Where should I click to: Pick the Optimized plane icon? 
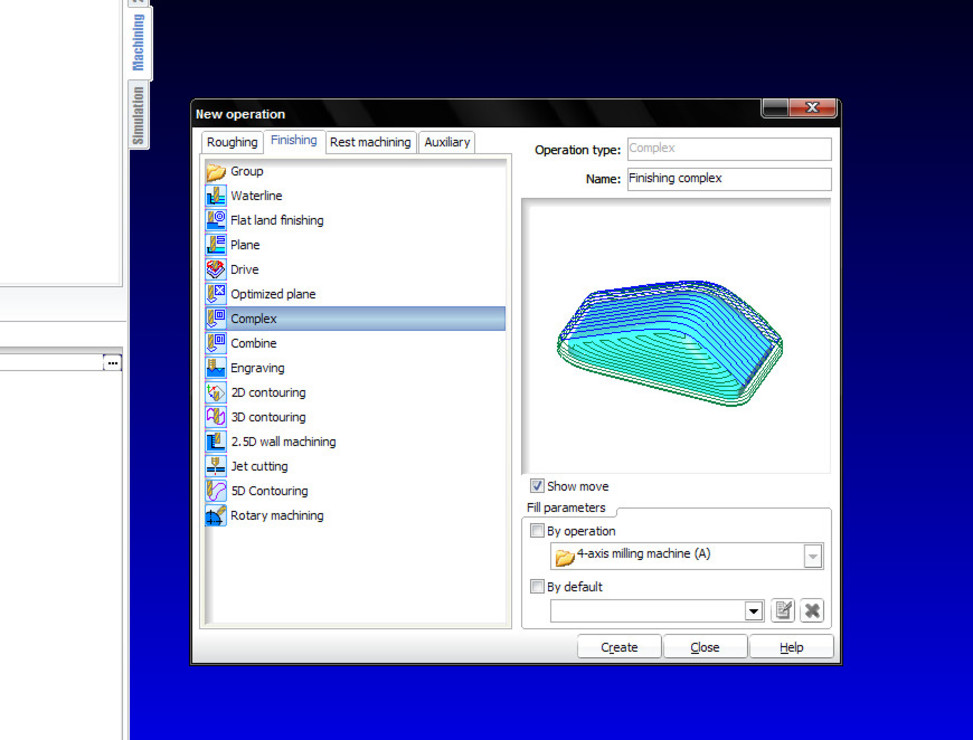pyautogui.click(x=216, y=294)
